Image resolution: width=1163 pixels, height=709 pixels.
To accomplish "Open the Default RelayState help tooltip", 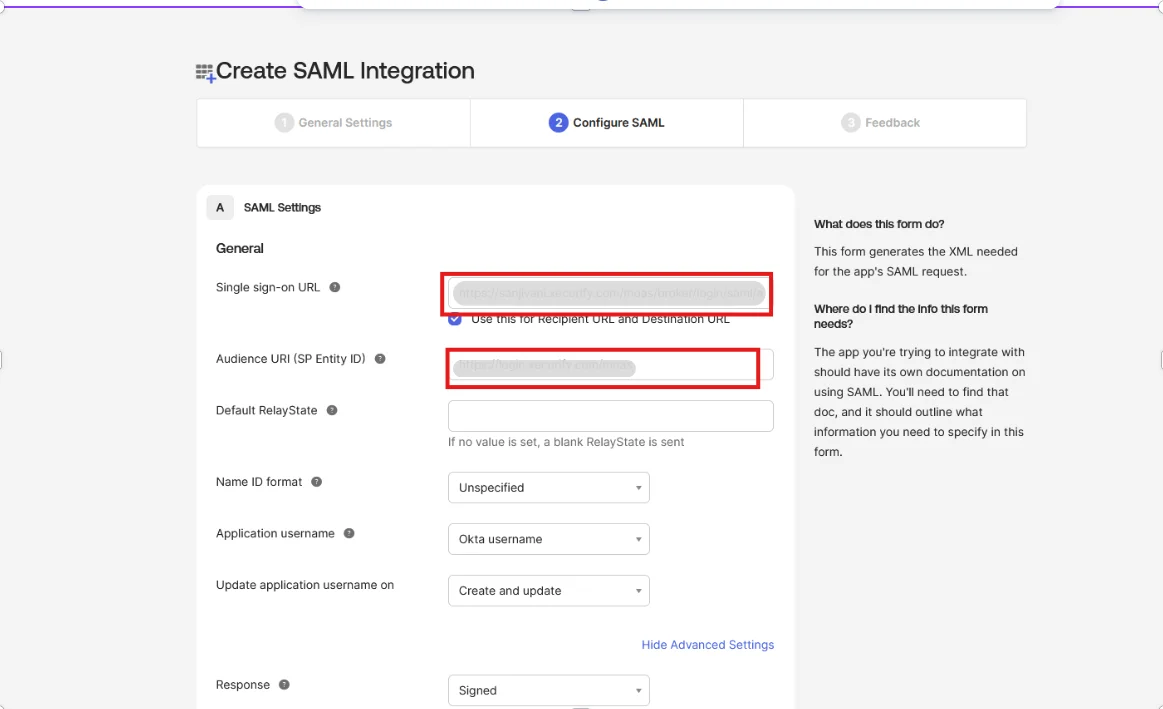I will coord(333,408).
